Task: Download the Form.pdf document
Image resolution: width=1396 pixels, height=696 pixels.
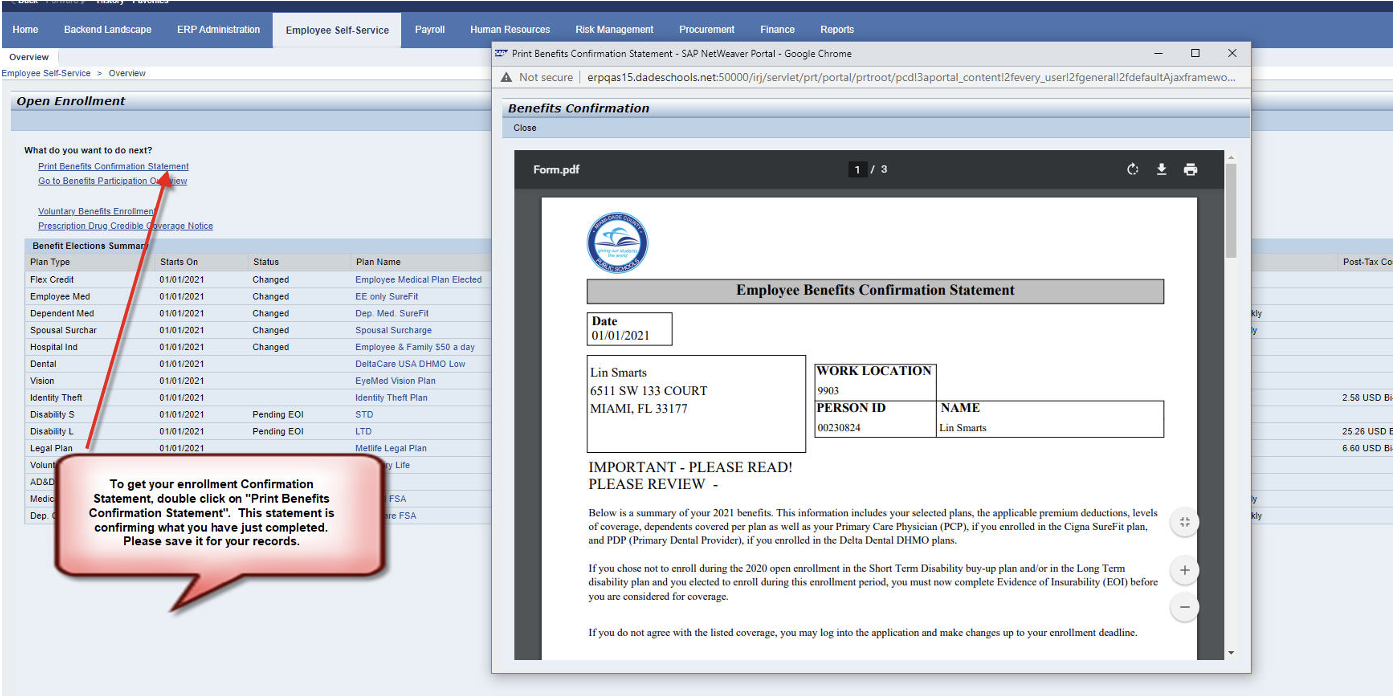Action: click(1161, 170)
